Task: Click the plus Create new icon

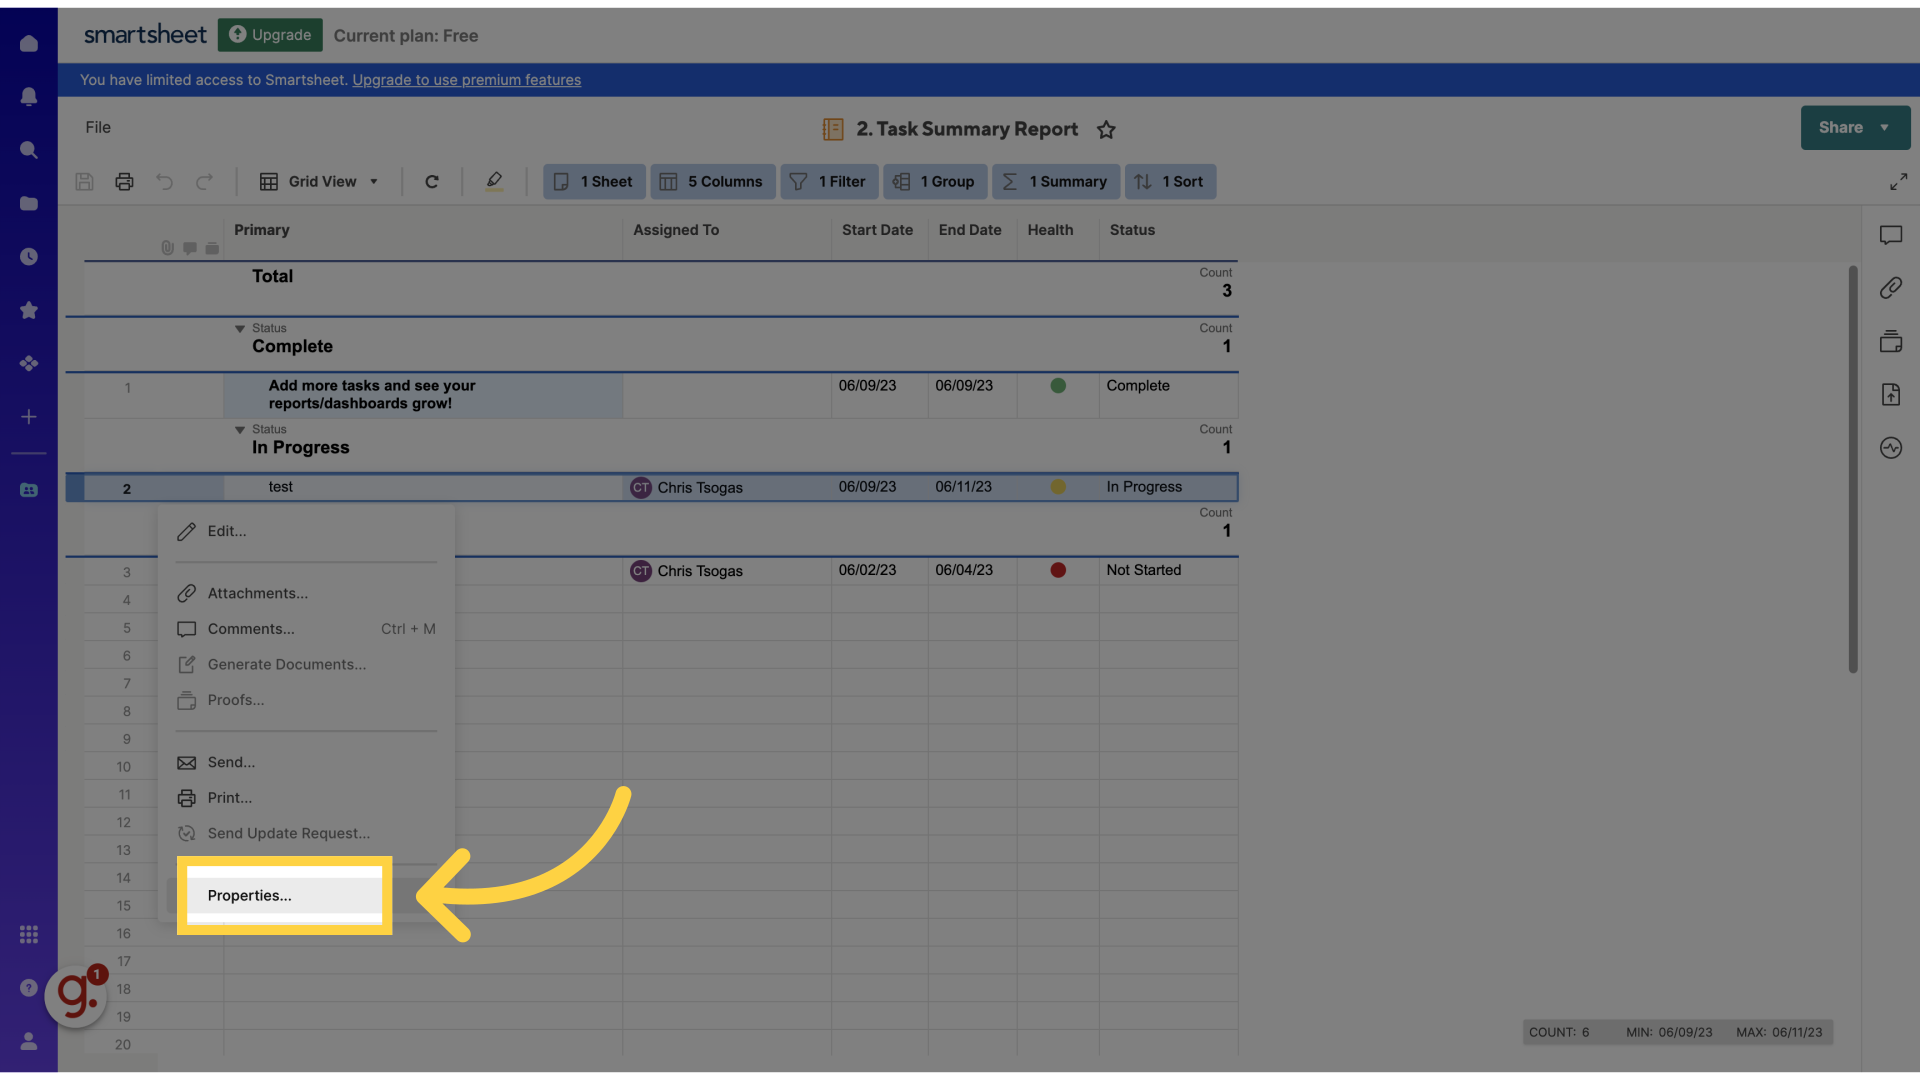Action: [x=29, y=417]
